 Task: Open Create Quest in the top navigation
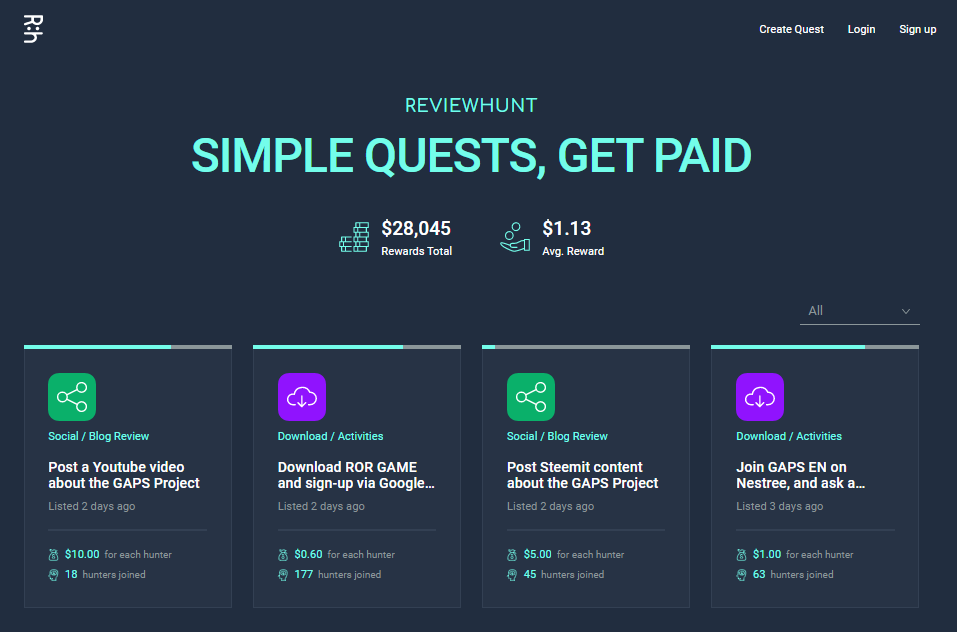pos(791,29)
